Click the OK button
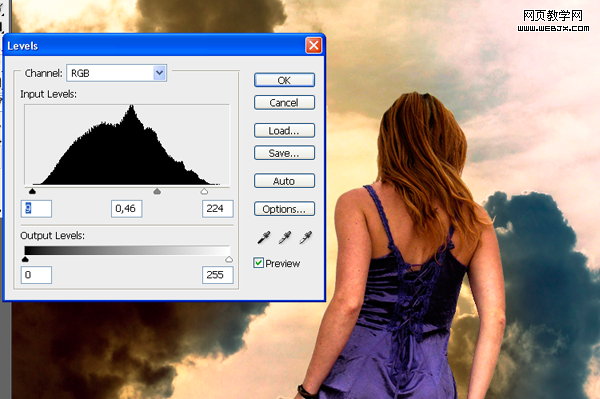 (x=284, y=80)
